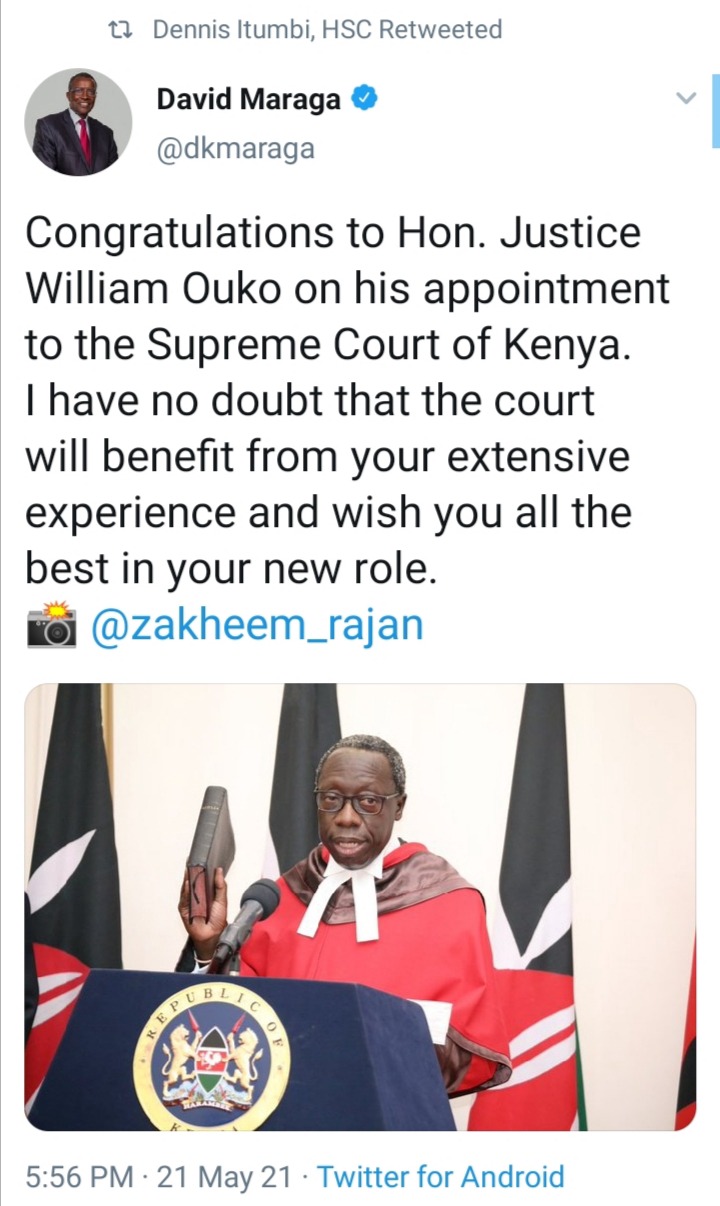The image size is (720, 1206).
Task: Click the blue scroll indicator at right edge
Action: 716,111
